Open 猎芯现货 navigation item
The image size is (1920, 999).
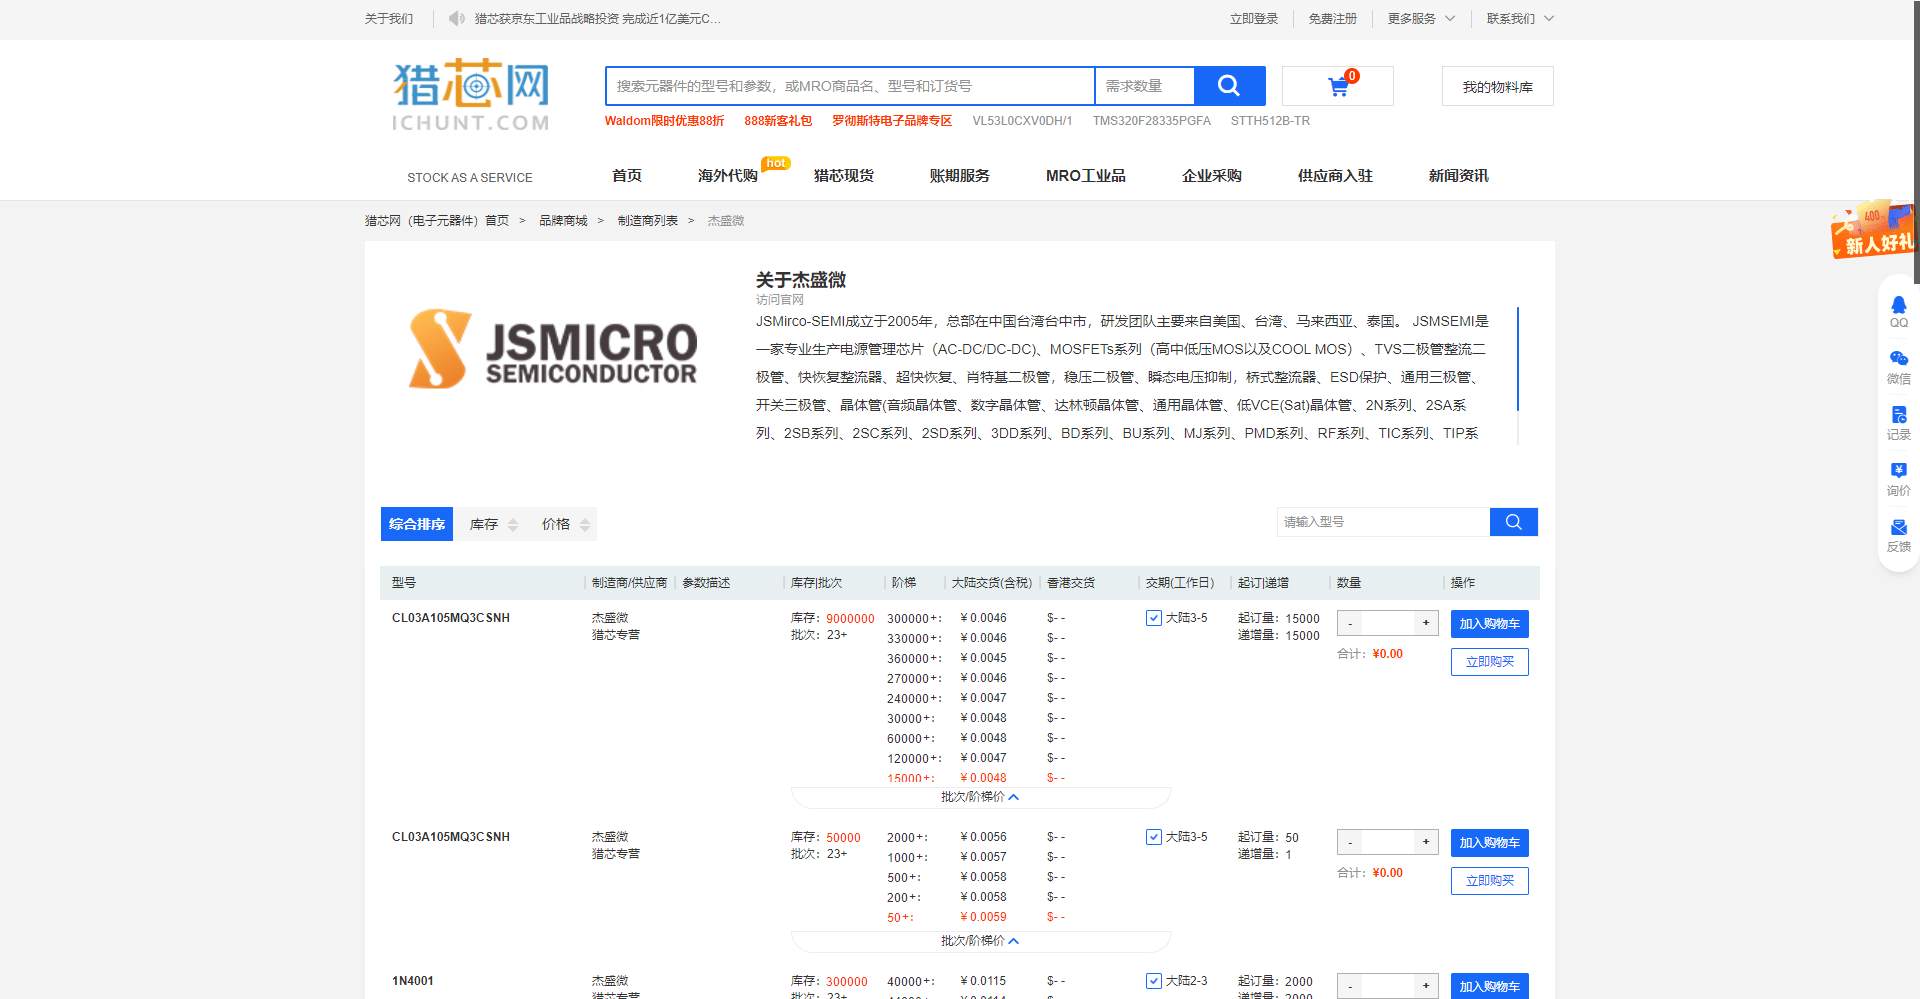point(844,175)
